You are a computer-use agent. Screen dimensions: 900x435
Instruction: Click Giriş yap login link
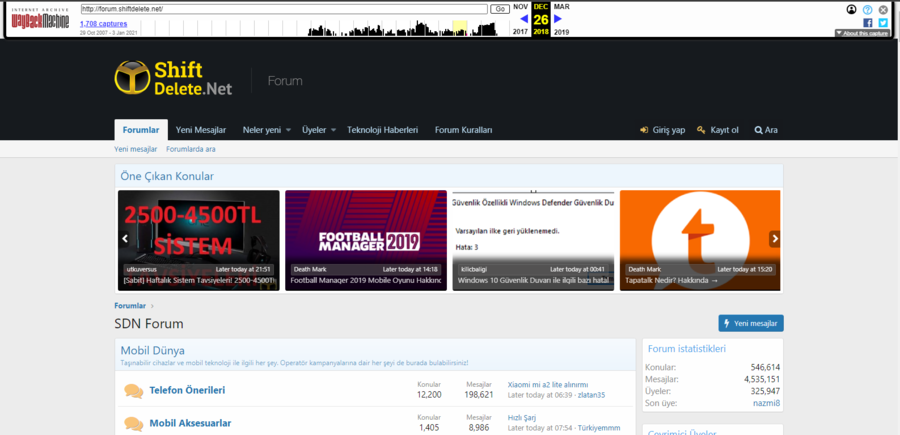pos(663,130)
